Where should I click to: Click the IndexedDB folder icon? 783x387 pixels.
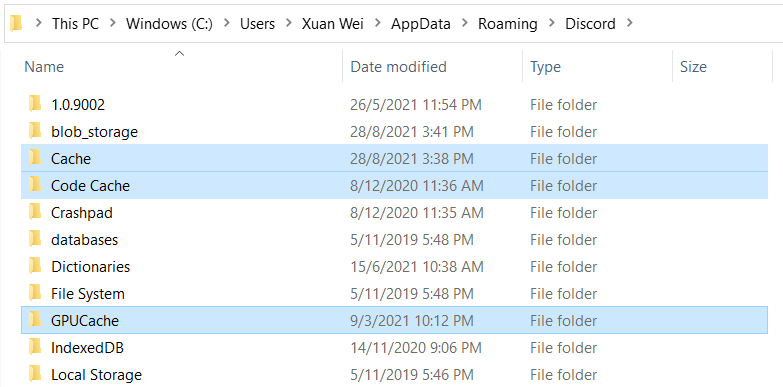[x=35, y=347]
